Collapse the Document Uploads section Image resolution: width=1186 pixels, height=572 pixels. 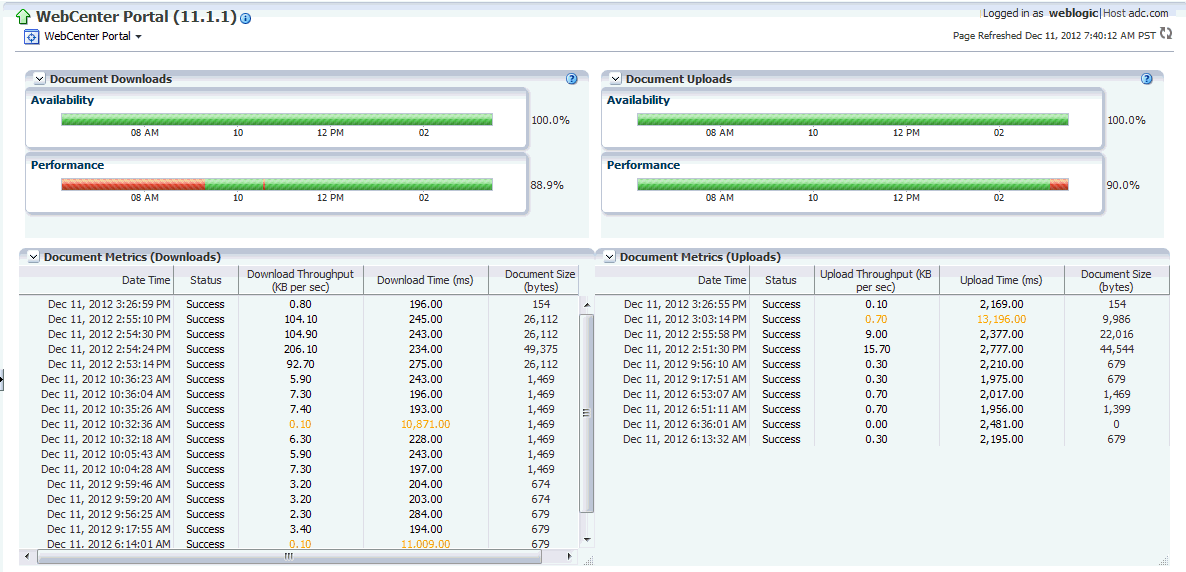tap(615, 79)
